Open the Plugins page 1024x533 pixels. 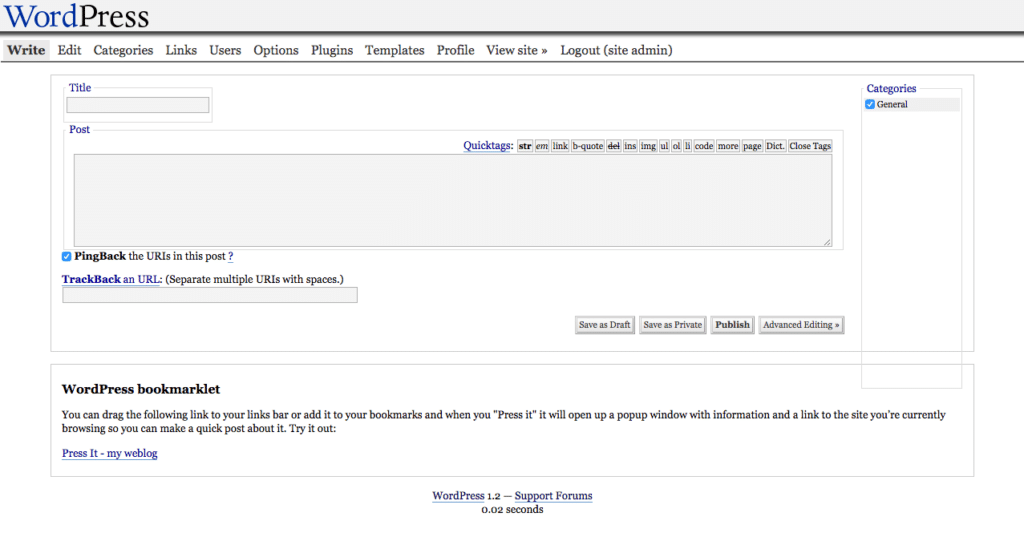(332, 50)
